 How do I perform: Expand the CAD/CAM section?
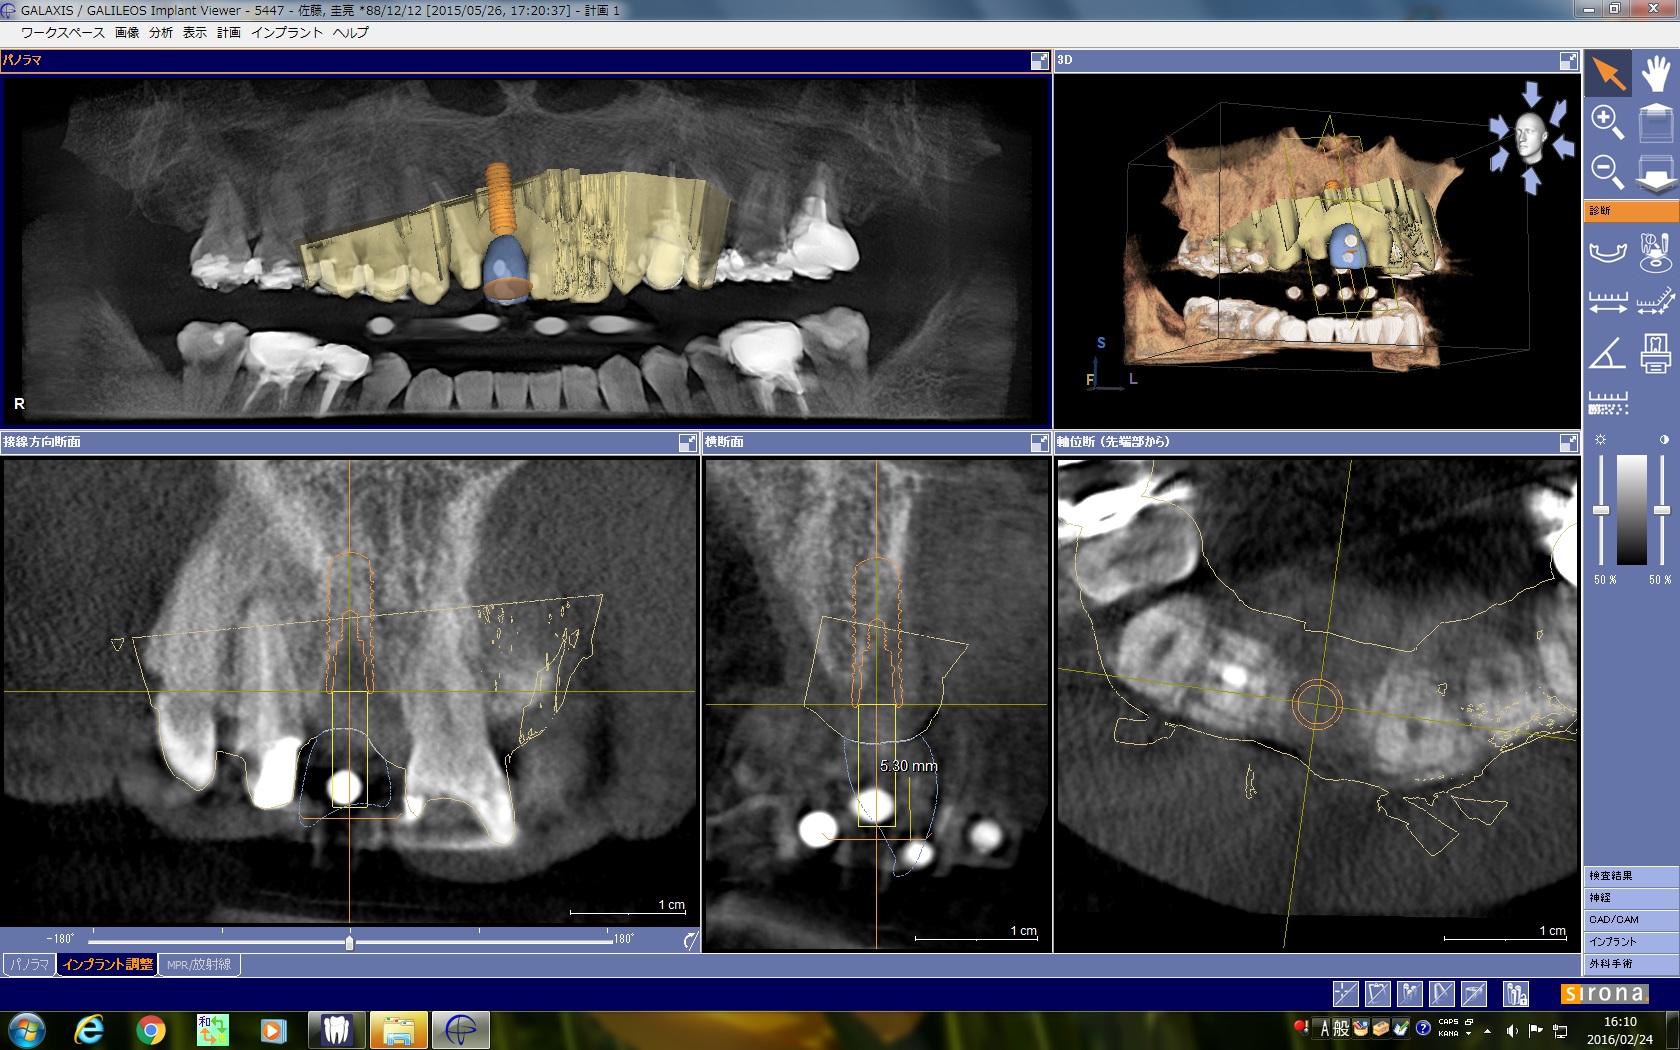click(1631, 920)
